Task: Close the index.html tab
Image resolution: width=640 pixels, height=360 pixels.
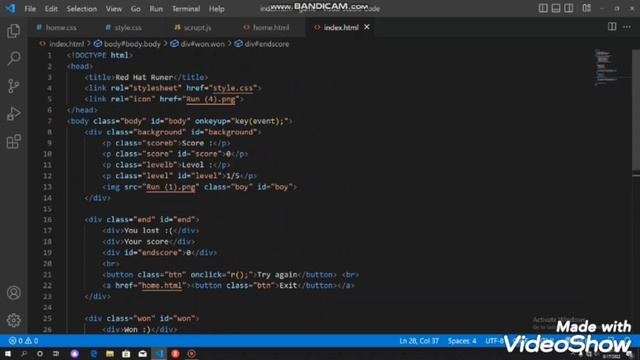Action: 367,27
